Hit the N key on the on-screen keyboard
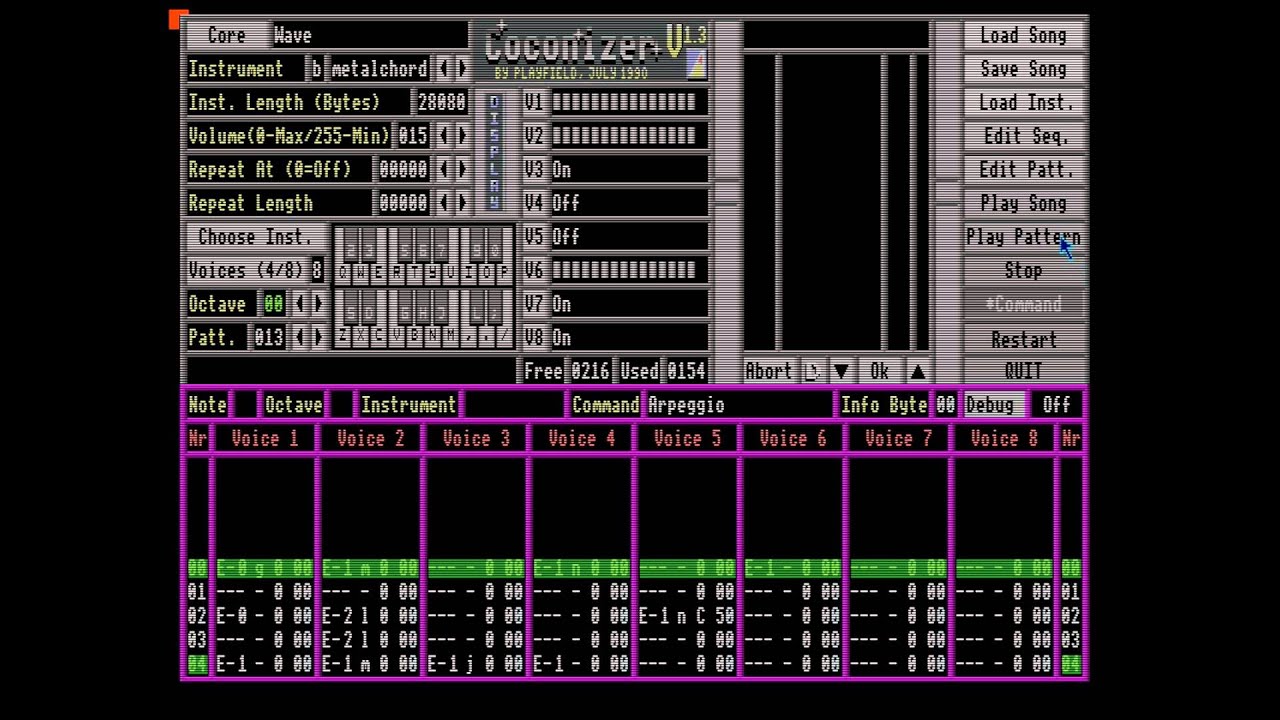Image resolution: width=1280 pixels, height=720 pixels. pos(433,337)
